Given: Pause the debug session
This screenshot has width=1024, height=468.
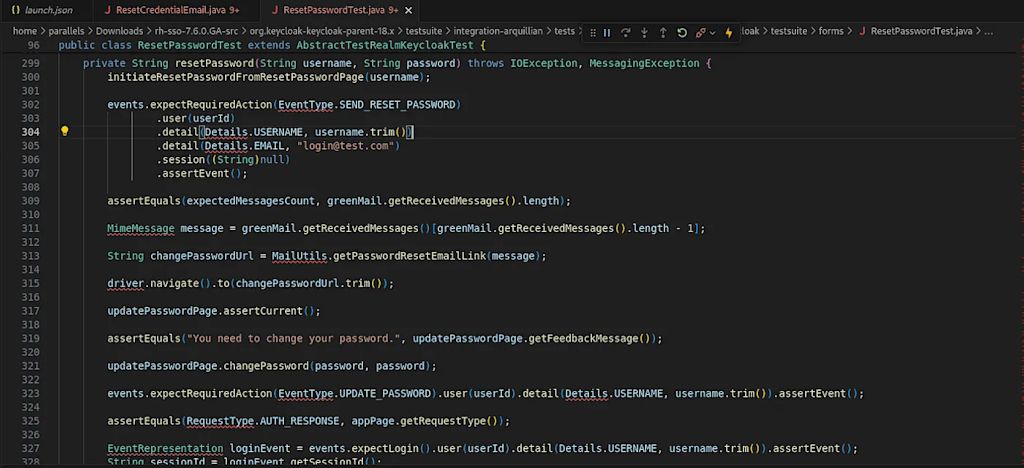Looking at the screenshot, I should coord(607,33).
